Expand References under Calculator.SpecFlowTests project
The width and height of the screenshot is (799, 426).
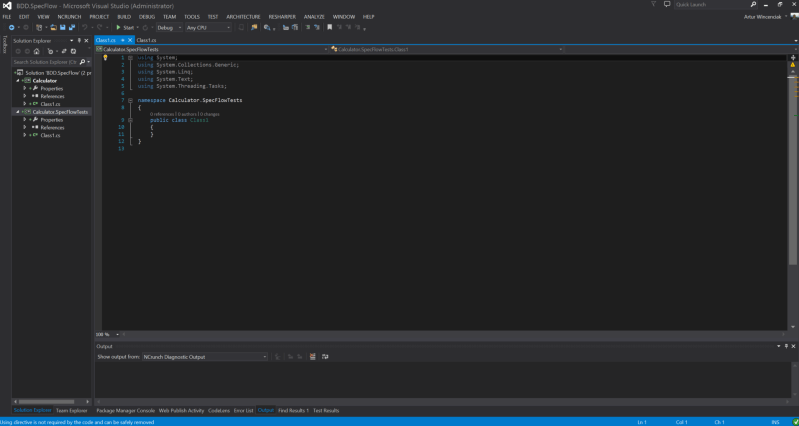pos(24,128)
